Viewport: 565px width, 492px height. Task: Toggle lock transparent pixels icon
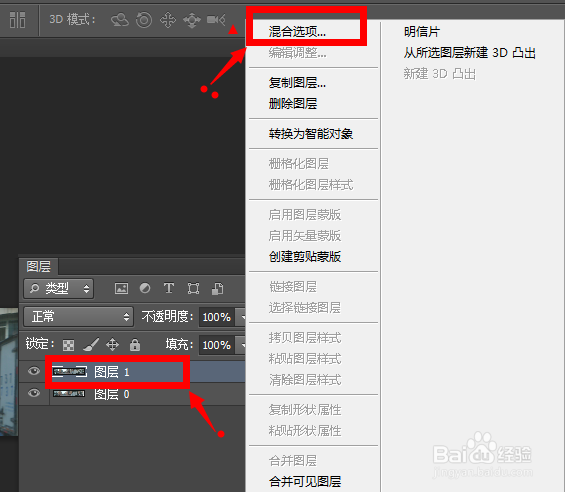click(68, 345)
